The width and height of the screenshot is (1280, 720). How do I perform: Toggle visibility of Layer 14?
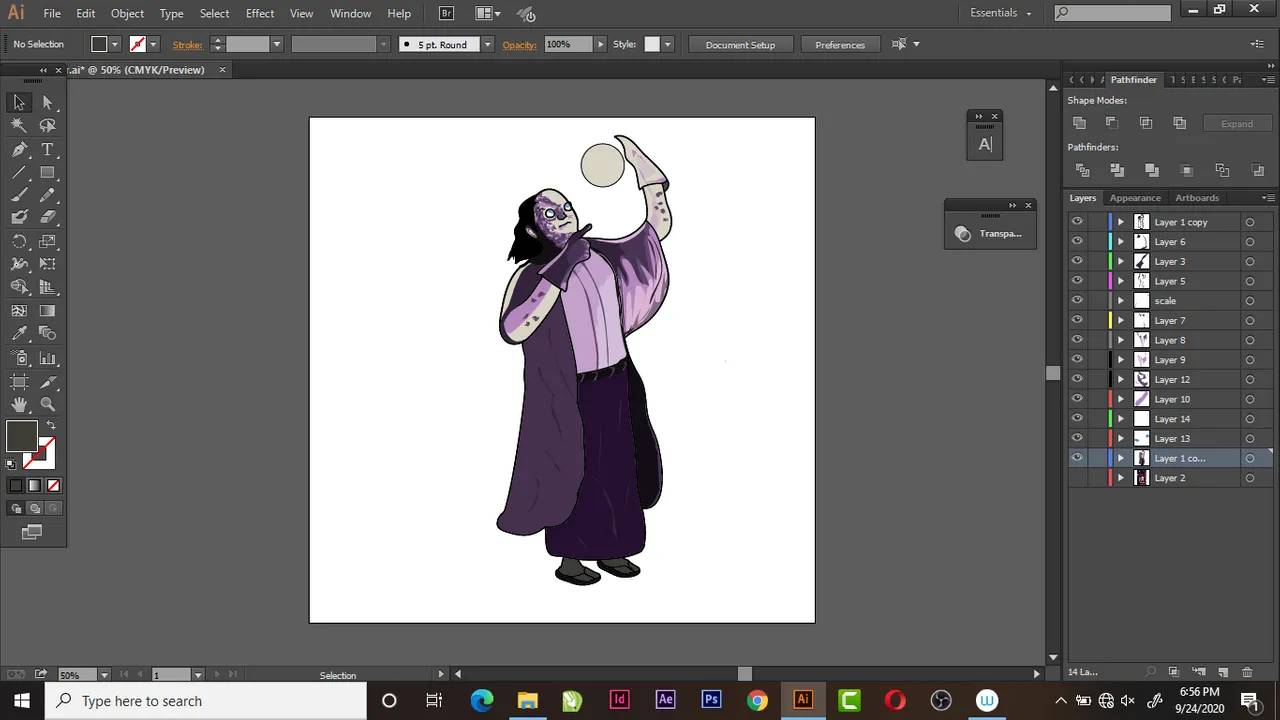click(1077, 419)
